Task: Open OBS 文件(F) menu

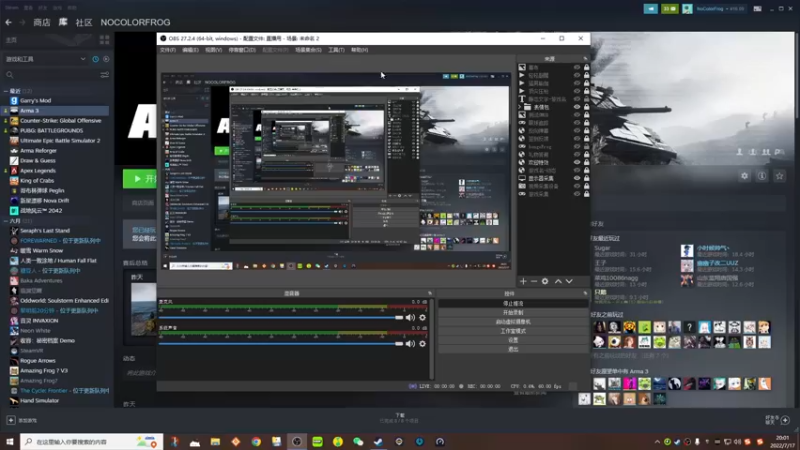Action: [x=168, y=50]
